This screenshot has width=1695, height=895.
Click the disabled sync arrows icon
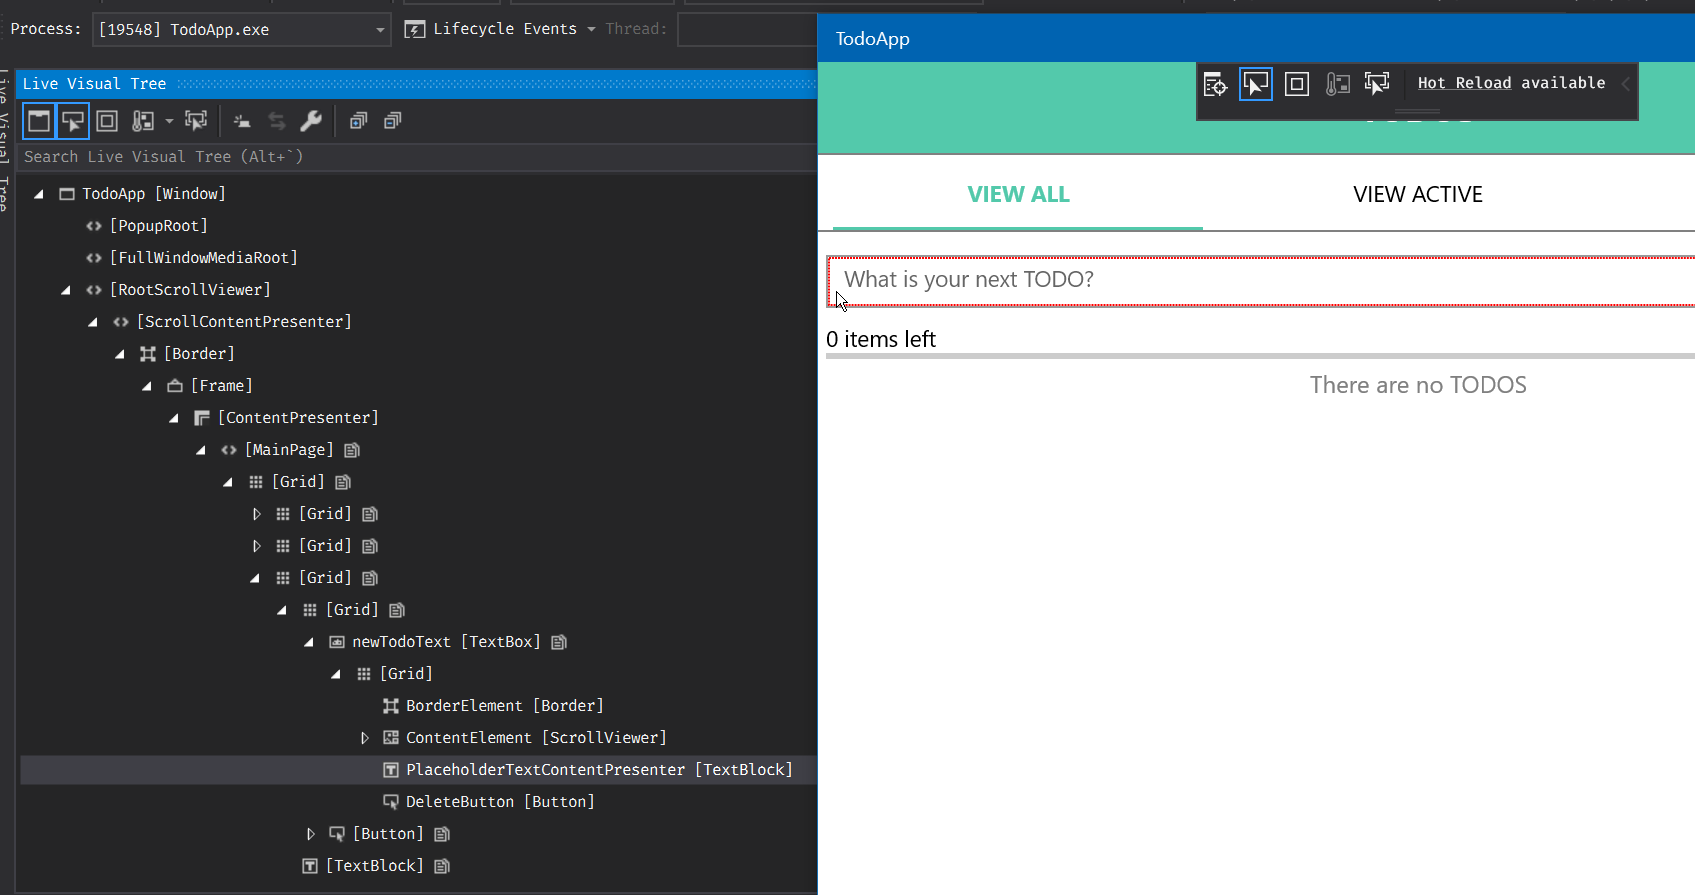(x=277, y=121)
